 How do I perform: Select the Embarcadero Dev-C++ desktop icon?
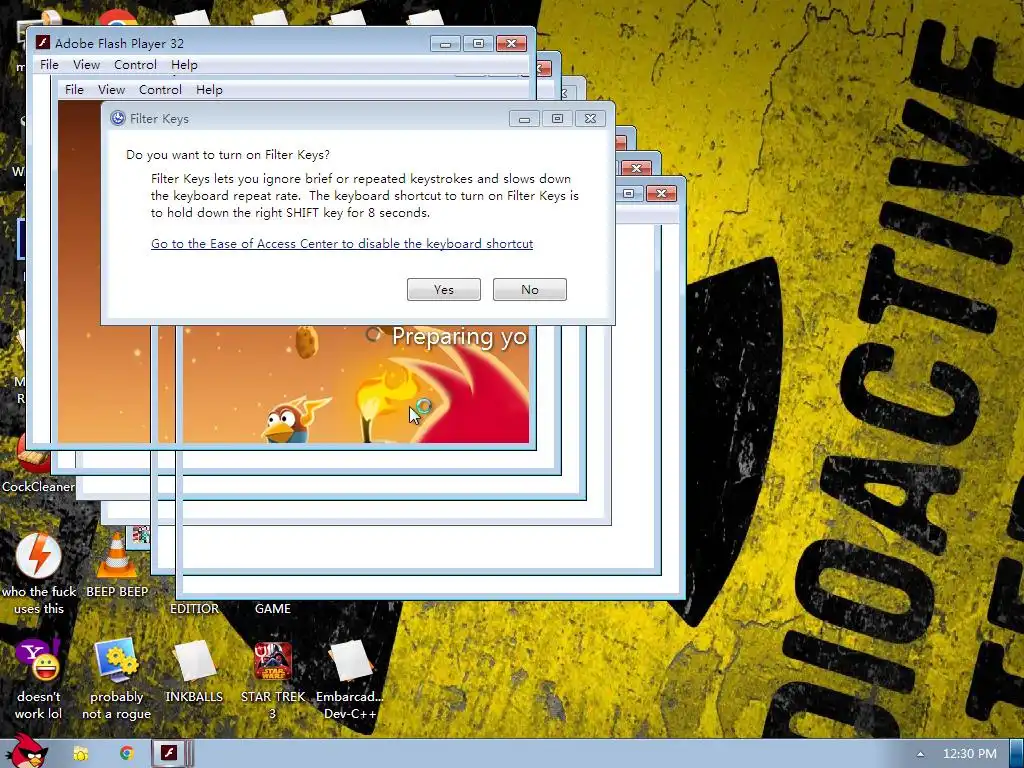(x=350, y=679)
